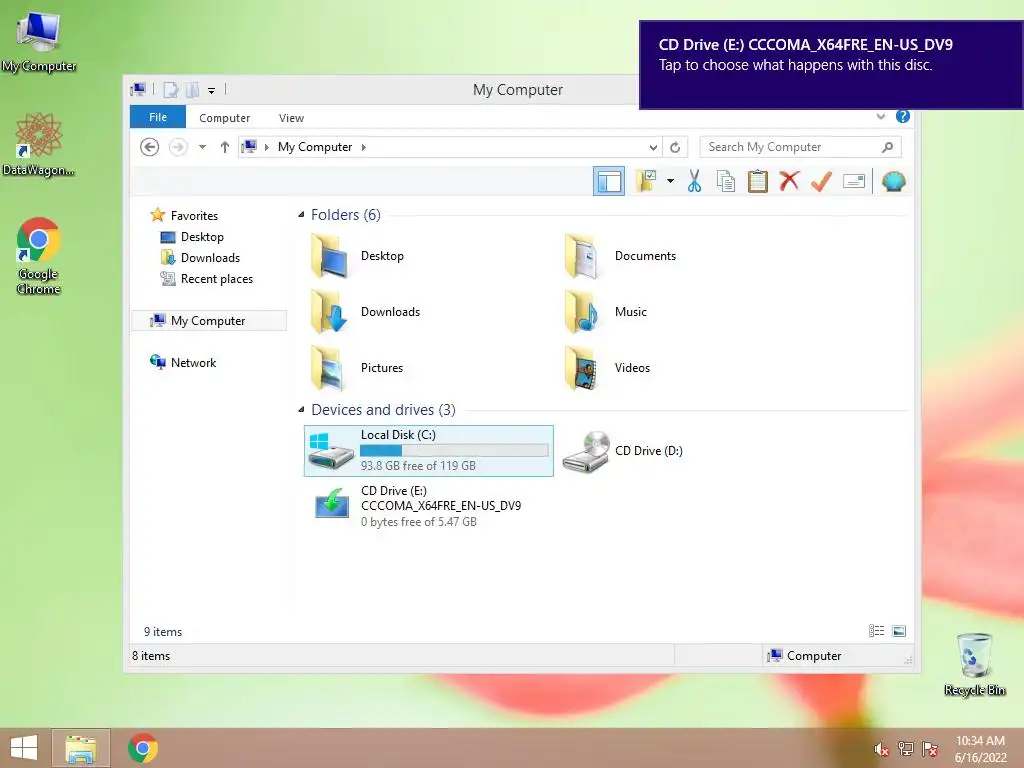Screen dimensions: 1024x768
Task: Switch to details view button
Action: (876, 631)
